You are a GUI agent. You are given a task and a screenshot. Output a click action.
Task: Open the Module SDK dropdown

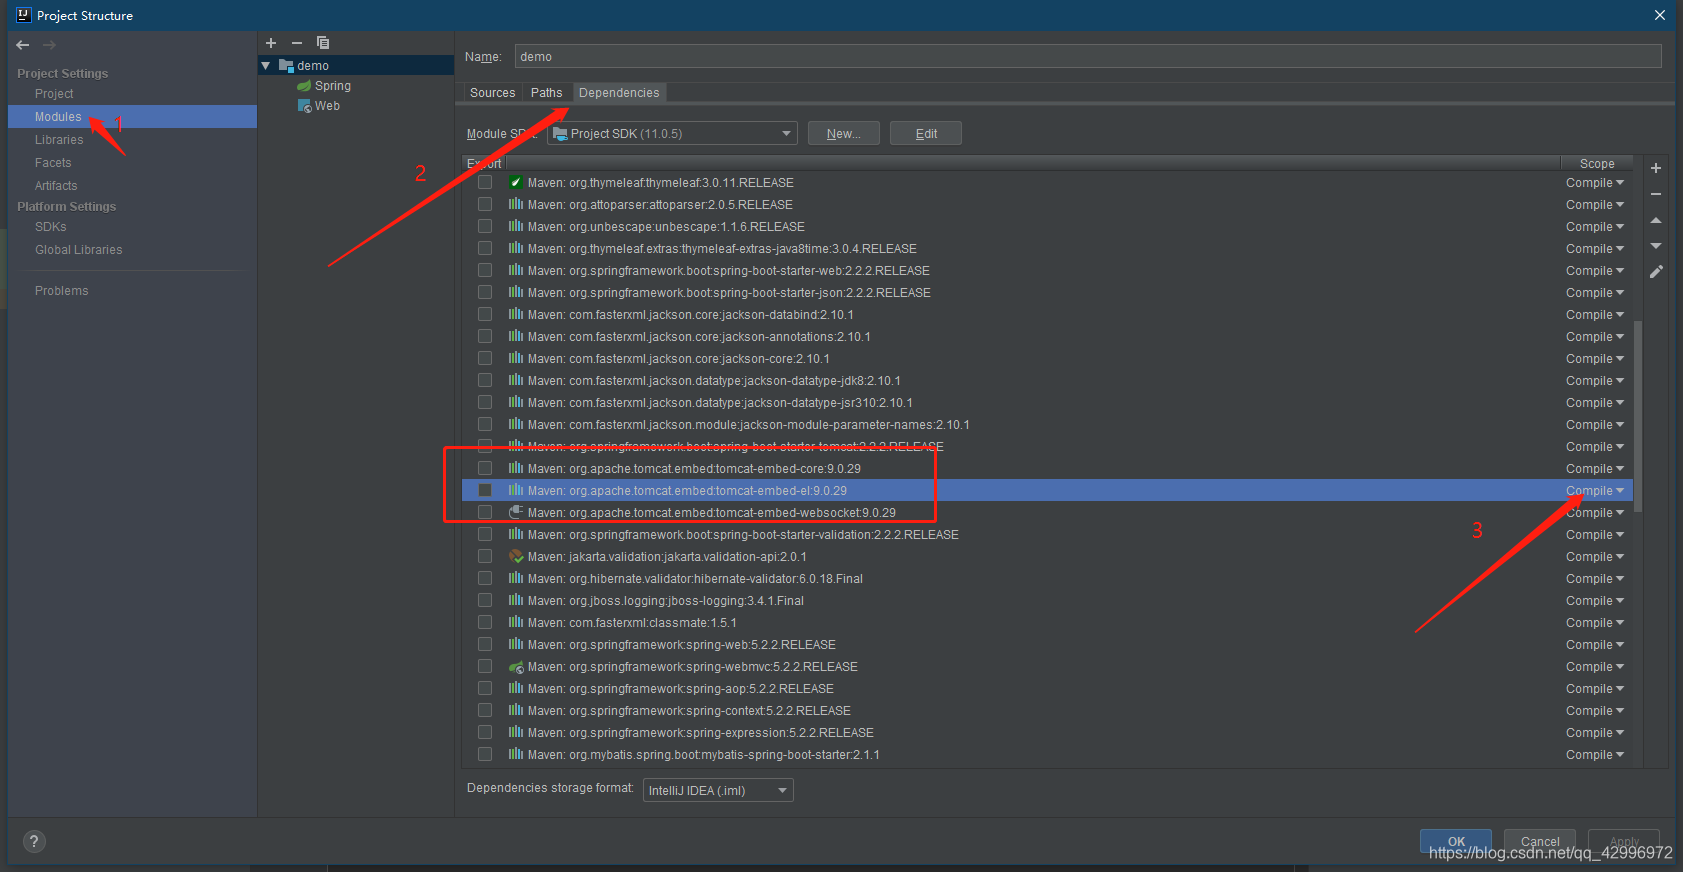click(672, 134)
